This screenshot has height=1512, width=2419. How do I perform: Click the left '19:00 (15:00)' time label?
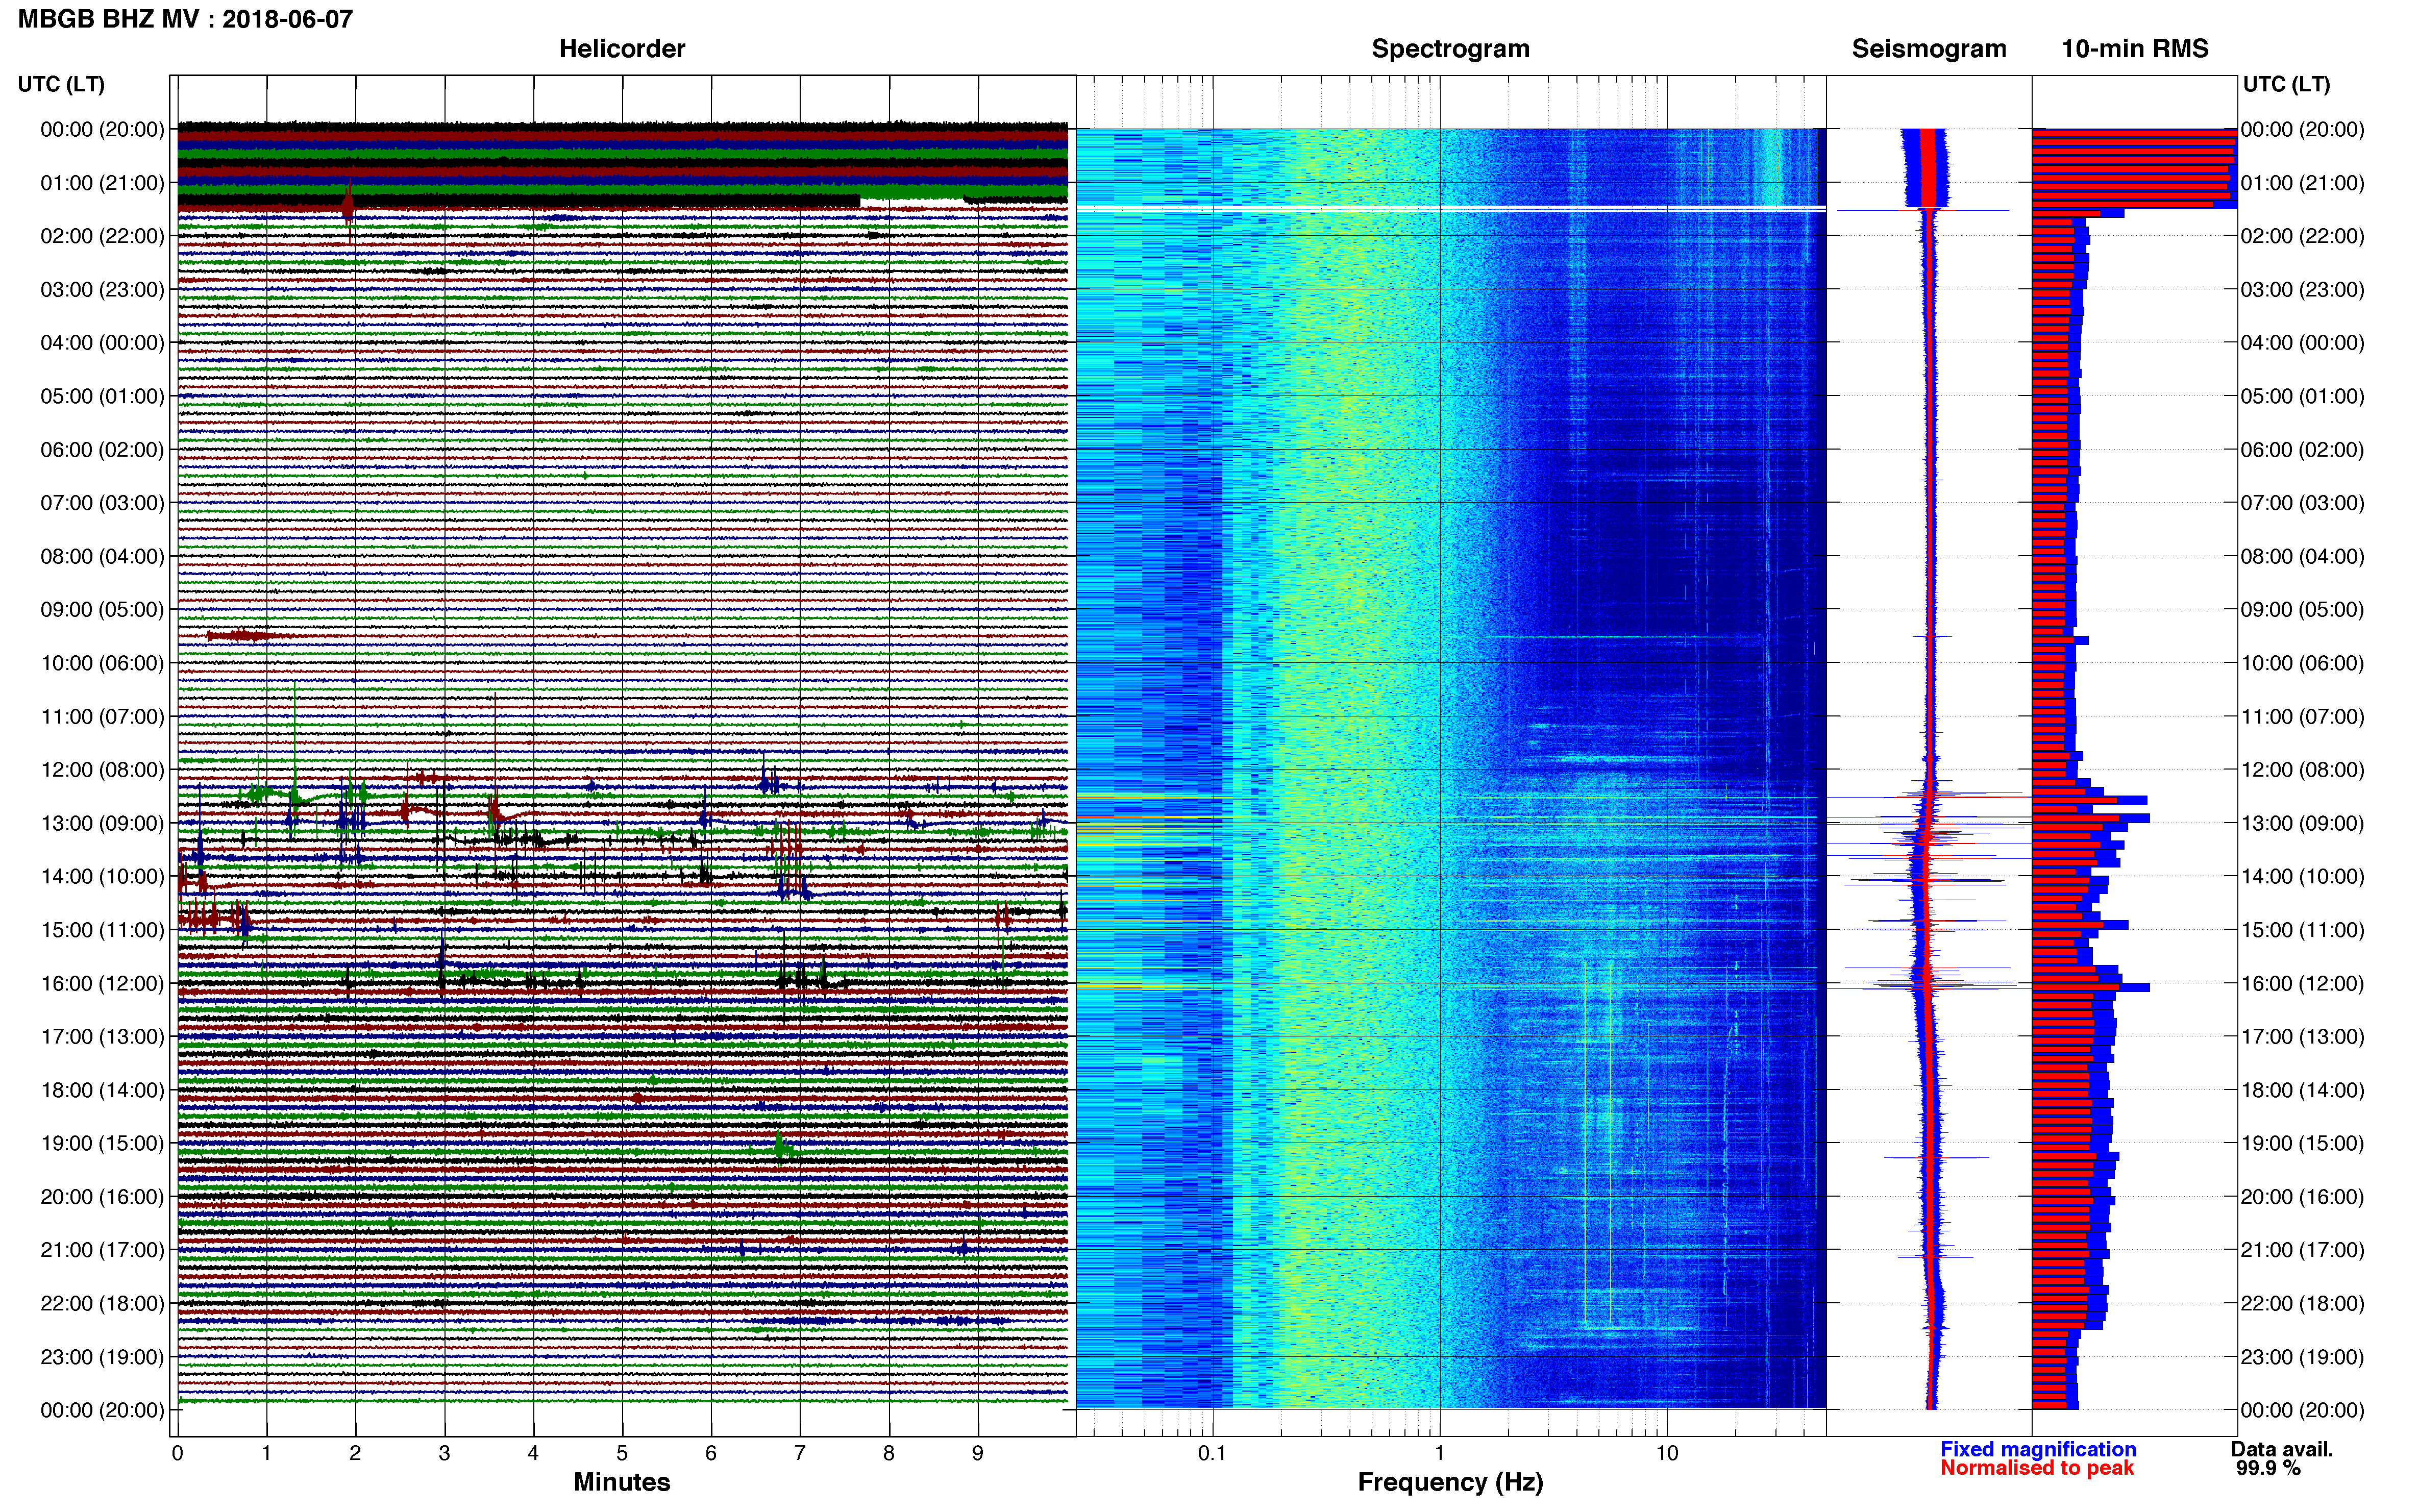pyautogui.click(x=102, y=1143)
